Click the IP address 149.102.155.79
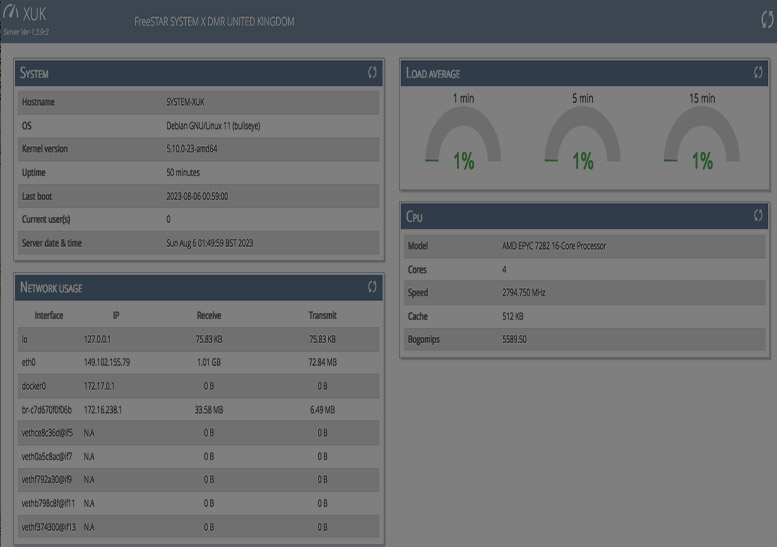777x547 pixels. pyautogui.click(x=107, y=362)
